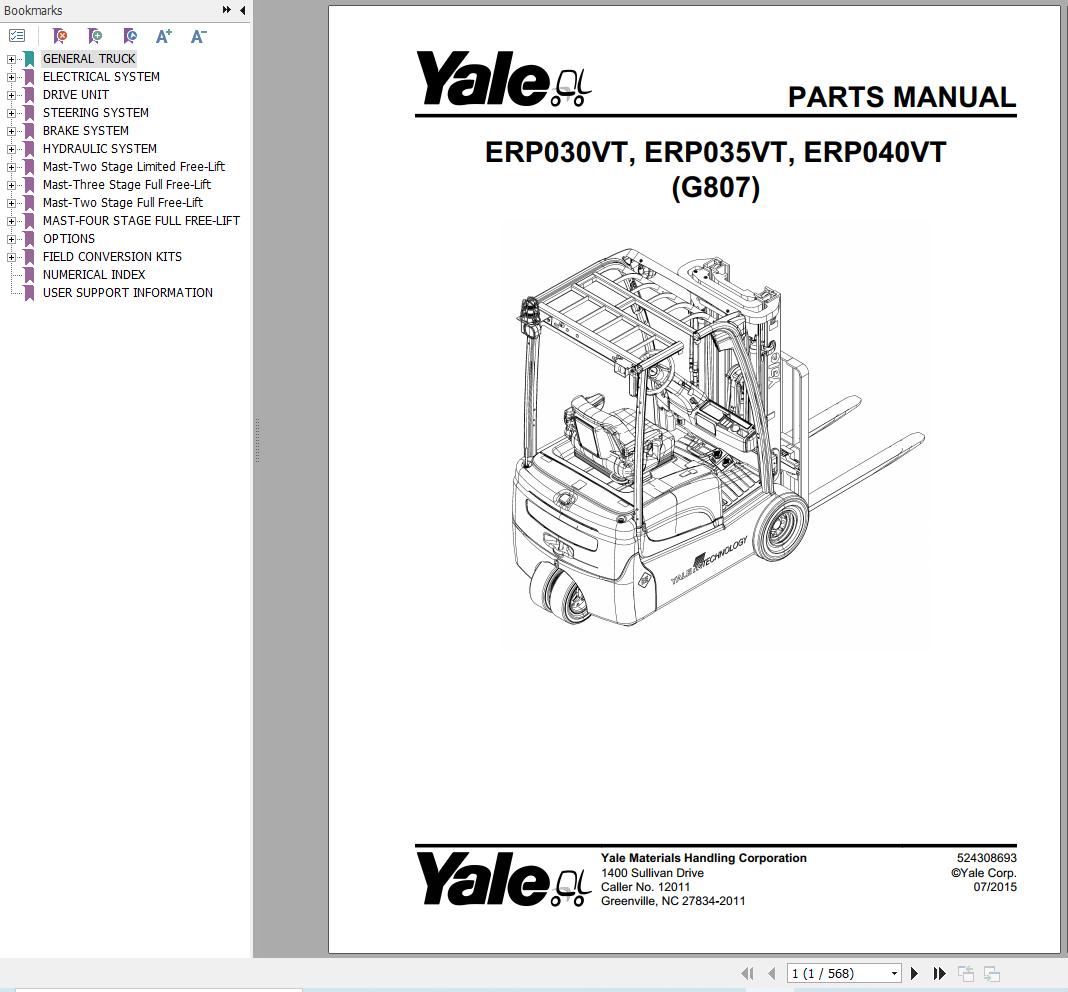1068x992 pixels.
Task: Click the A+ icon to enlarge bookmark text
Action: pos(163,35)
